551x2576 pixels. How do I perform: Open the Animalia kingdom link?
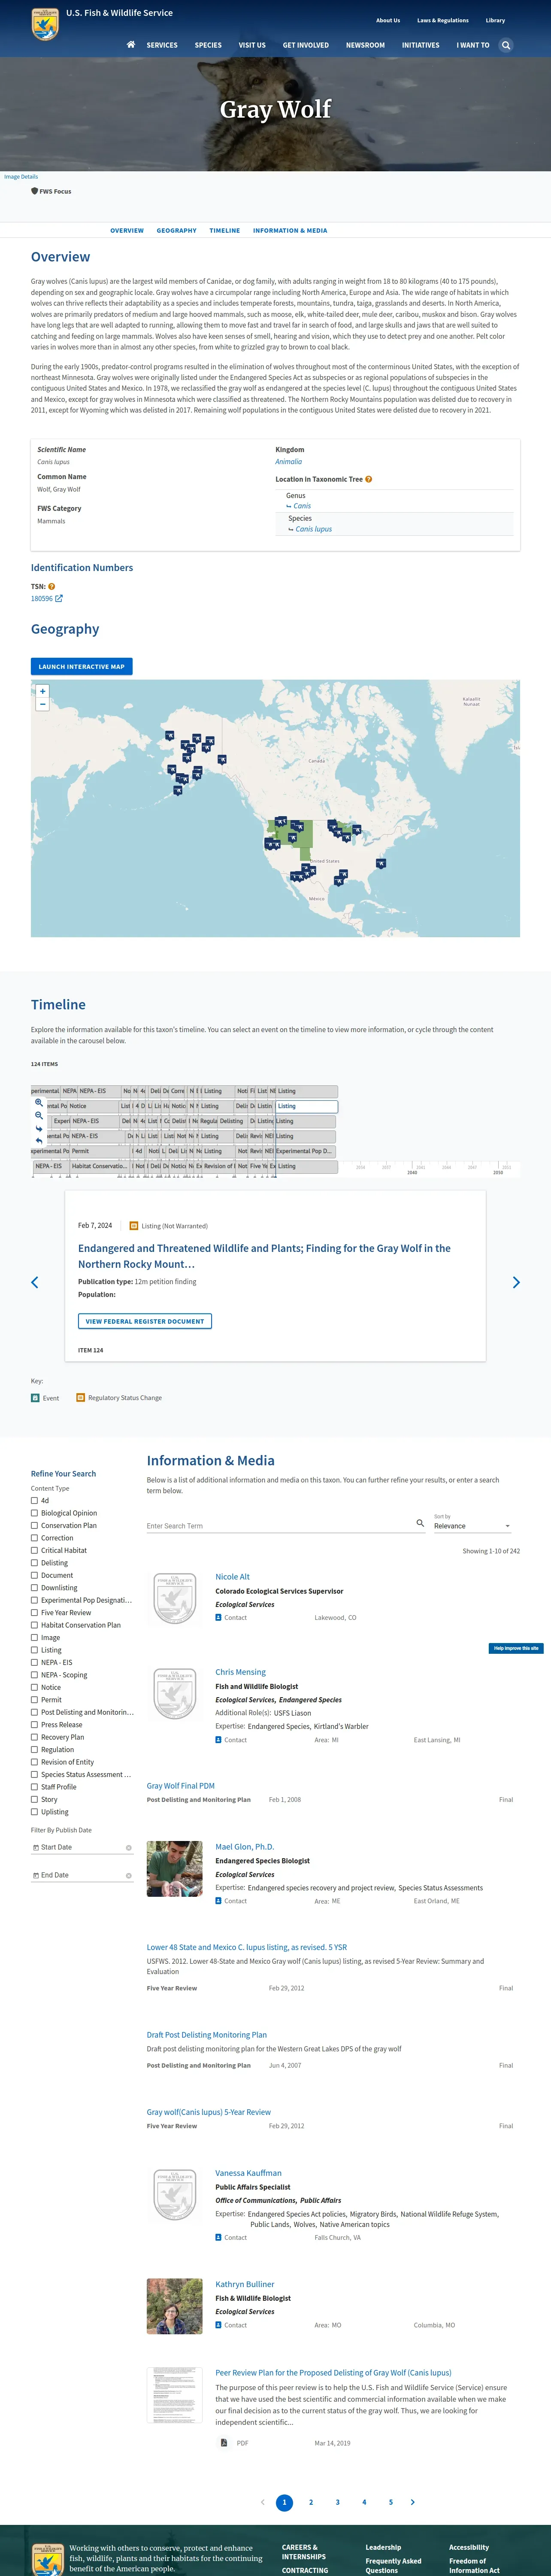pyautogui.click(x=289, y=462)
